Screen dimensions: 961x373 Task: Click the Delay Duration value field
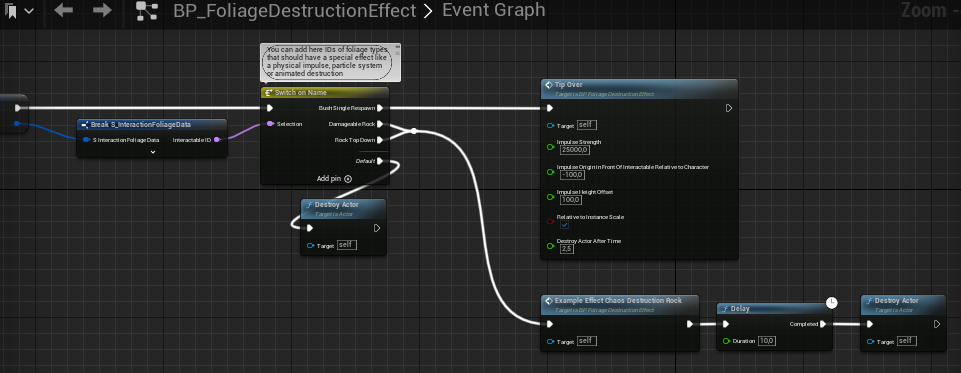(767, 341)
